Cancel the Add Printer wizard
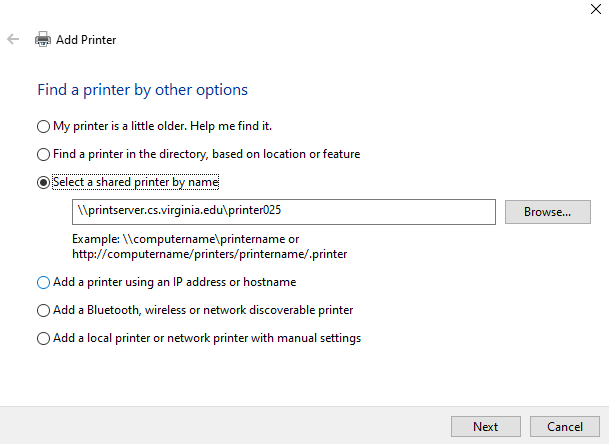The width and height of the screenshot is (609, 444). (564, 426)
